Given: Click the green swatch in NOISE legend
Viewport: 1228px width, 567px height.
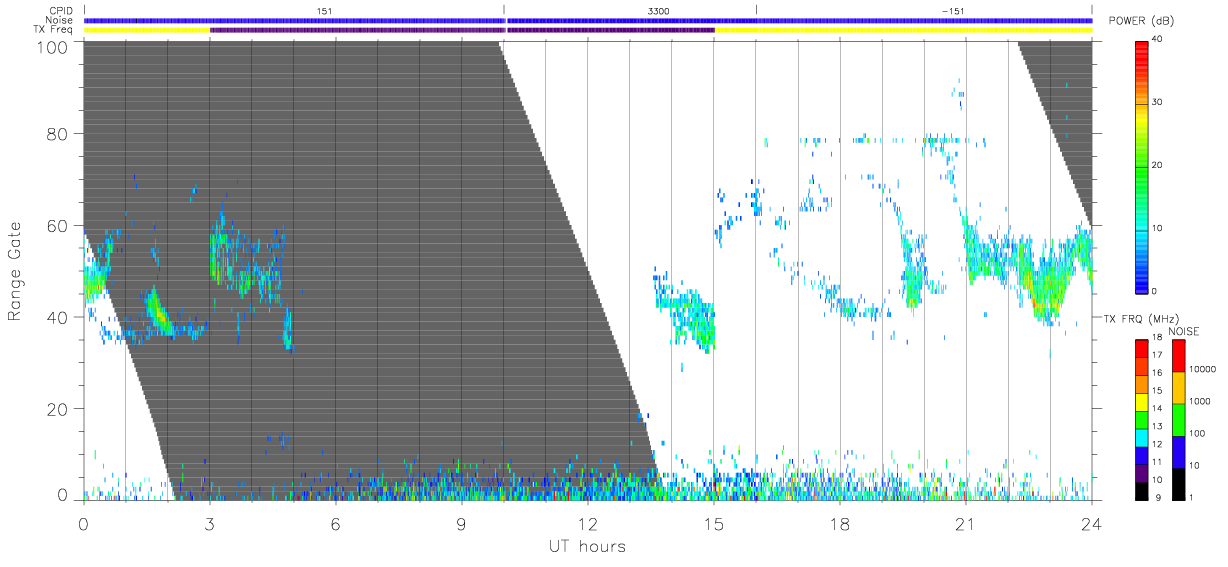Looking at the screenshot, I should [x=1178, y=420].
